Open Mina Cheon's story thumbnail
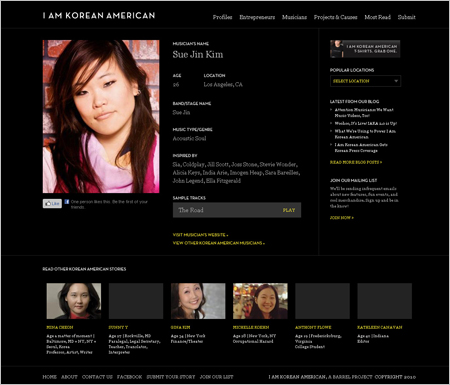Viewport: 450px width, 385px height. 74,301
